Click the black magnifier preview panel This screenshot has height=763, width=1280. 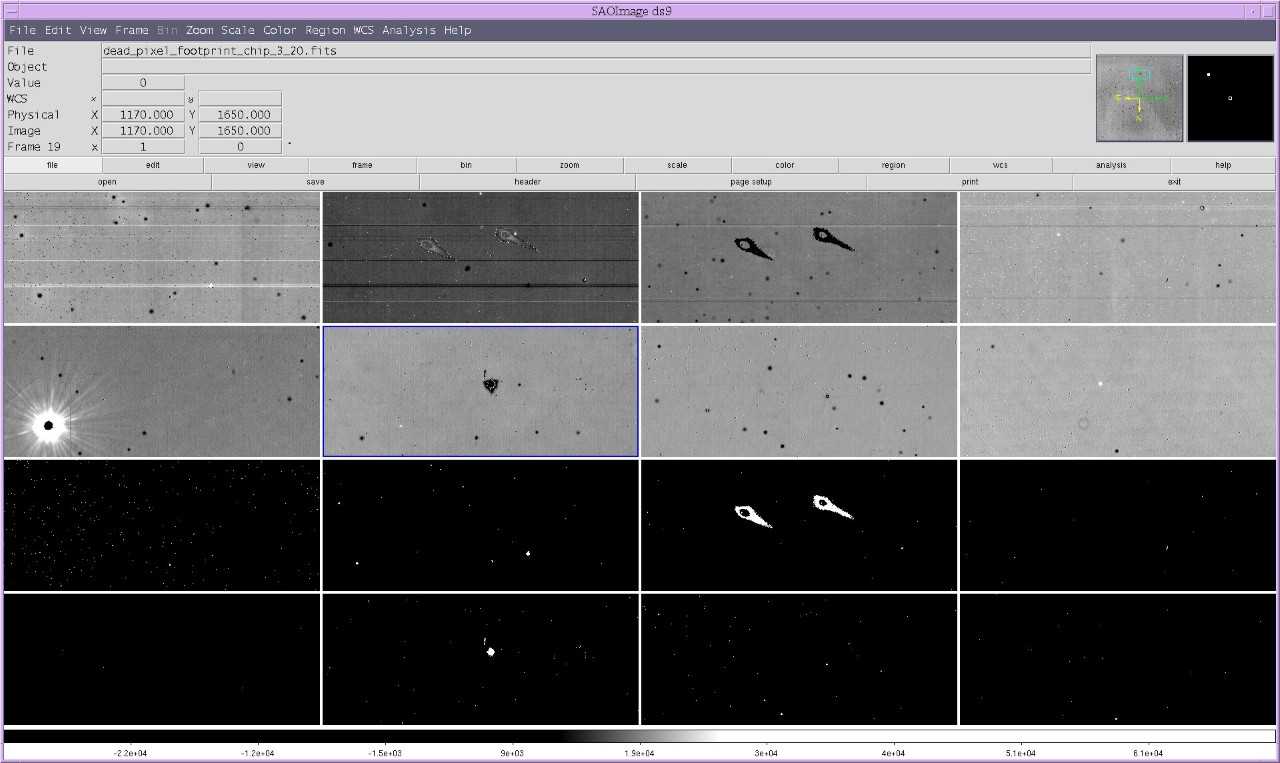pos(1229,97)
